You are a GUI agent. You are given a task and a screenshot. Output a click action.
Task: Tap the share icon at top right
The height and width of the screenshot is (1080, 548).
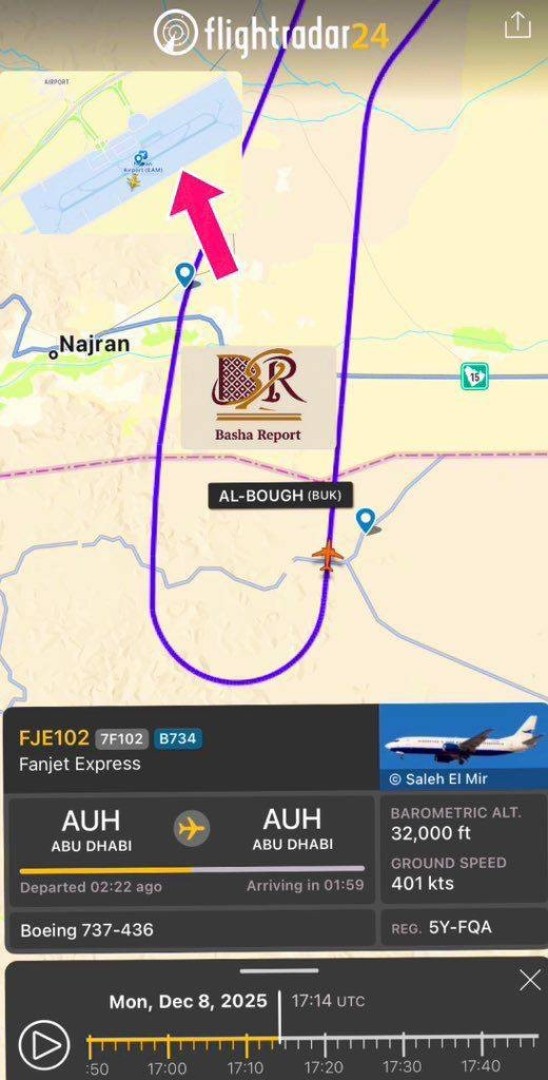pyautogui.click(x=517, y=25)
